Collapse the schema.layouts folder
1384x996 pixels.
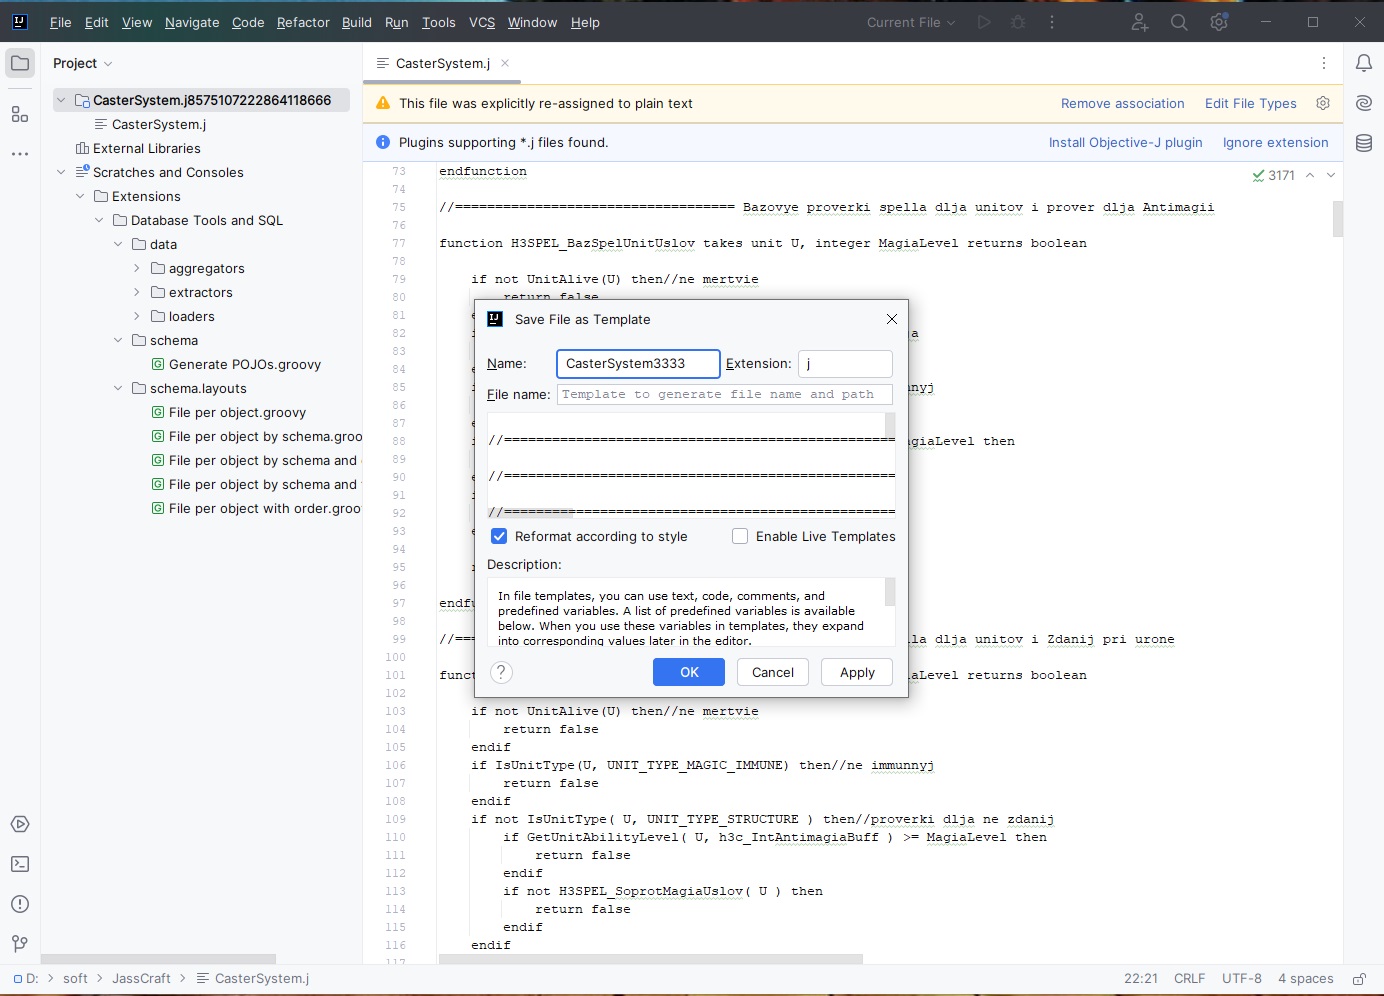click(x=118, y=388)
